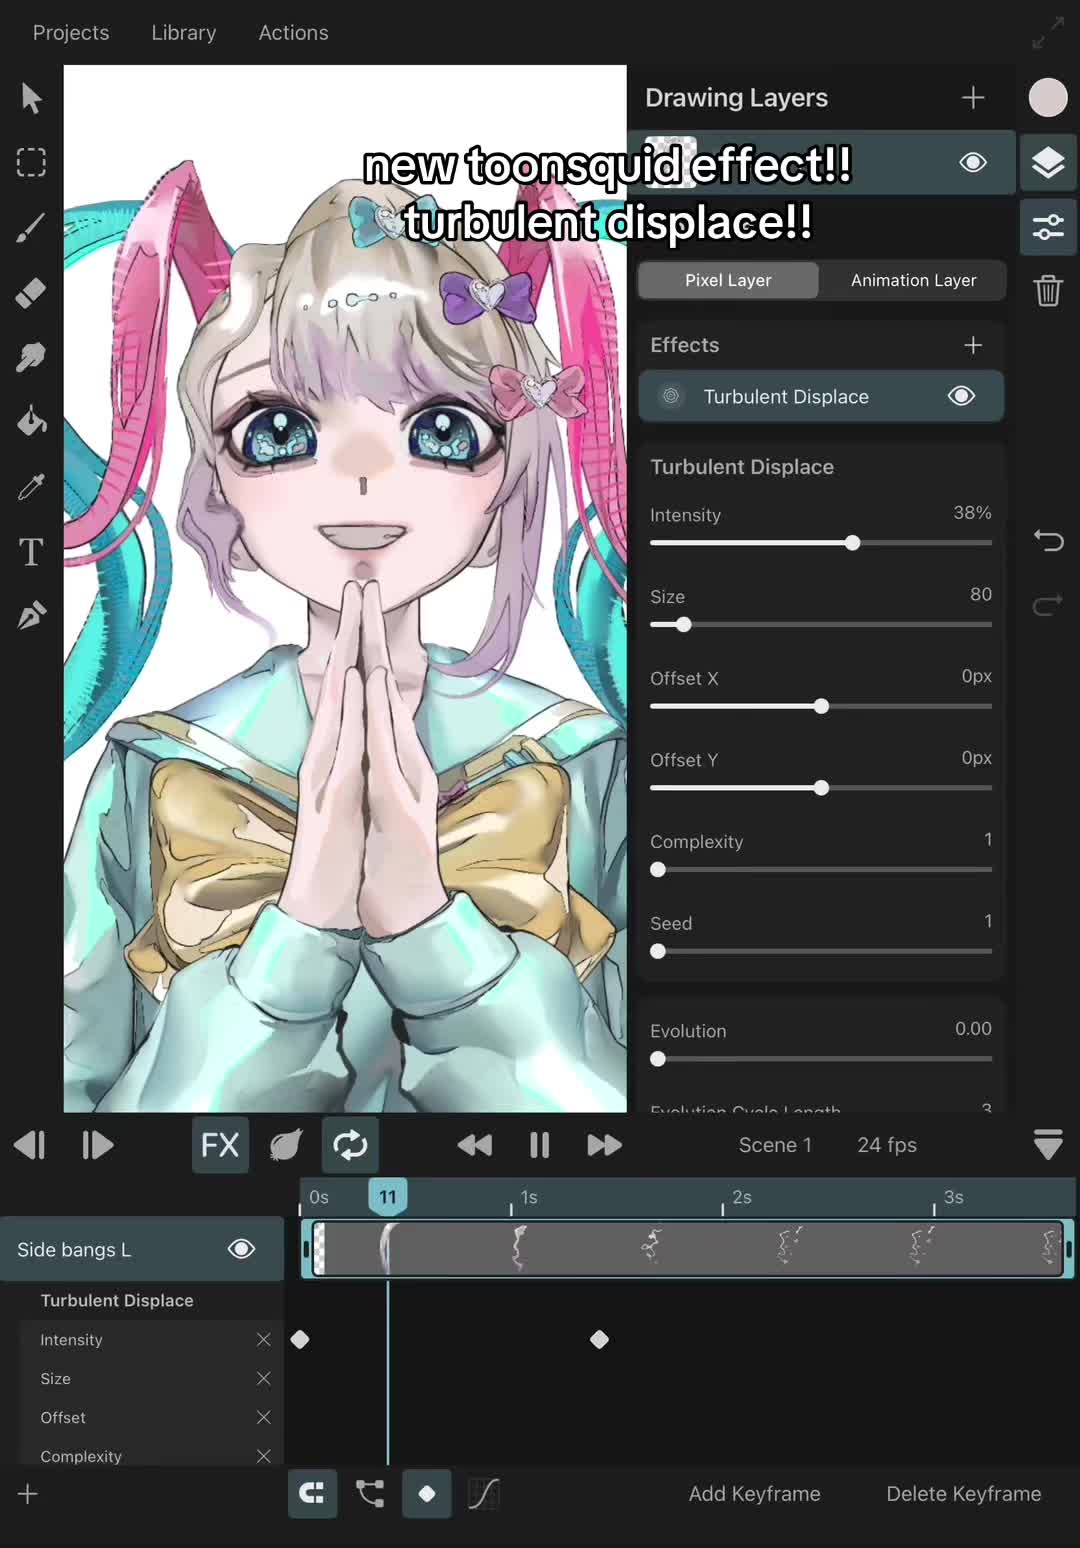Delete layer with trash icon
This screenshot has height=1548, width=1080.
(1048, 291)
